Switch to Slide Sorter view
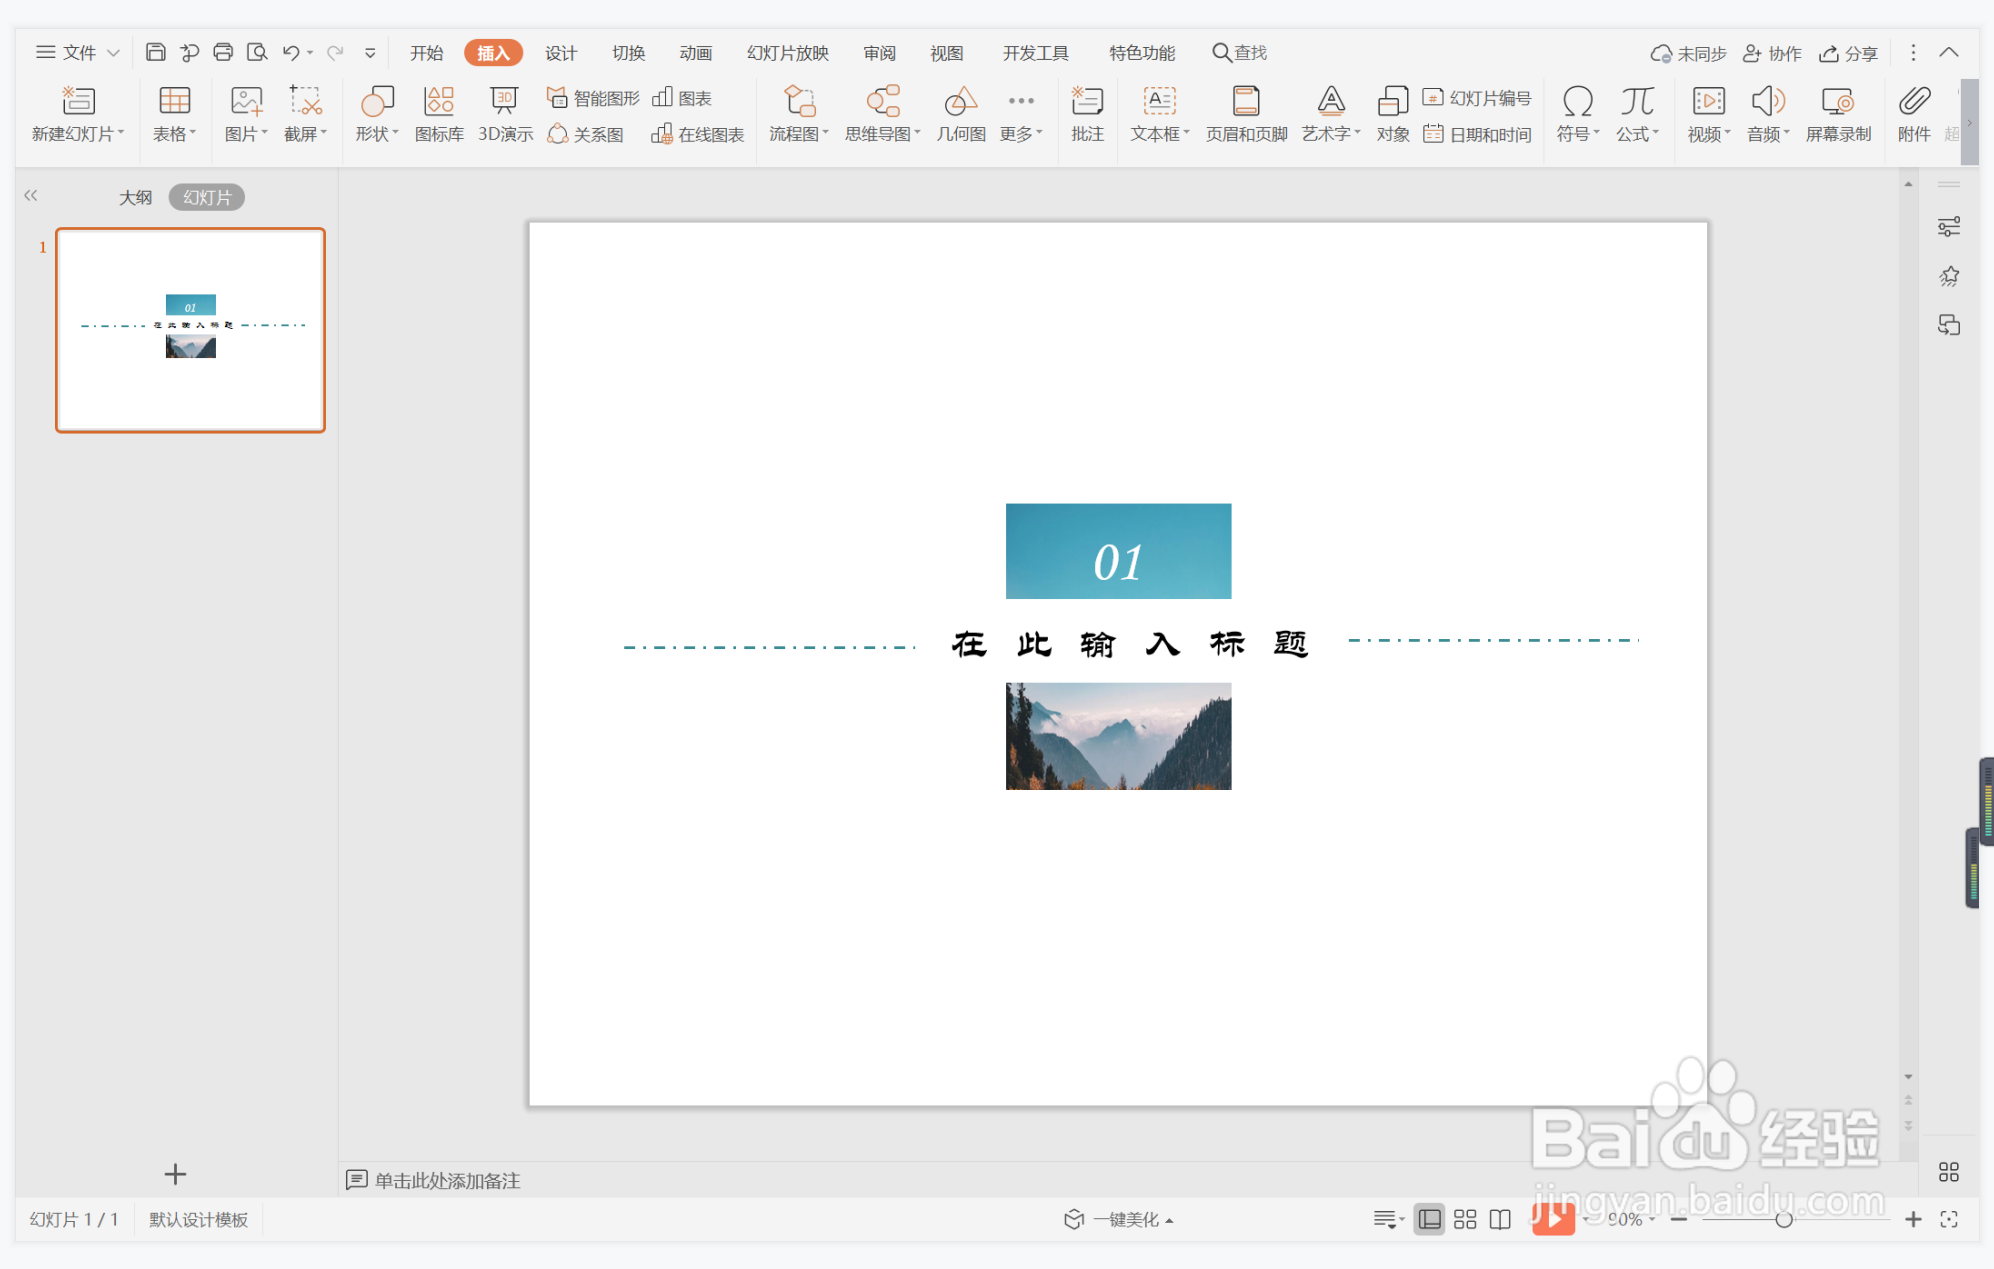1994x1269 pixels. [x=1465, y=1219]
